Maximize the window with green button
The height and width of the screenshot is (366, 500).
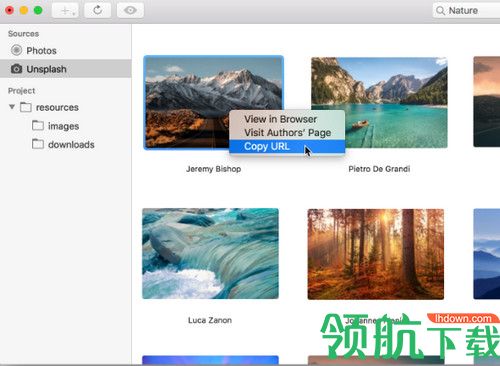pyautogui.click(x=38, y=10)
